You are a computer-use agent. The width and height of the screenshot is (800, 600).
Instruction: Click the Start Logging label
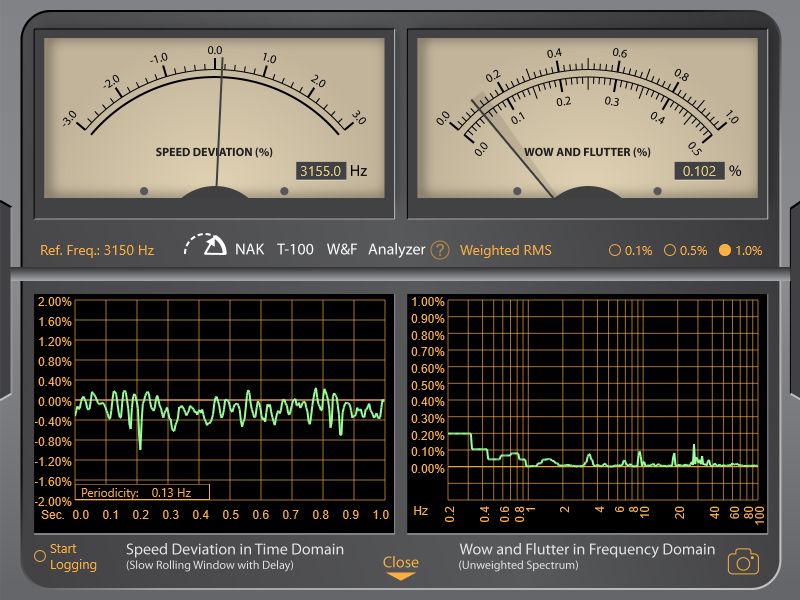pos(73,557)
